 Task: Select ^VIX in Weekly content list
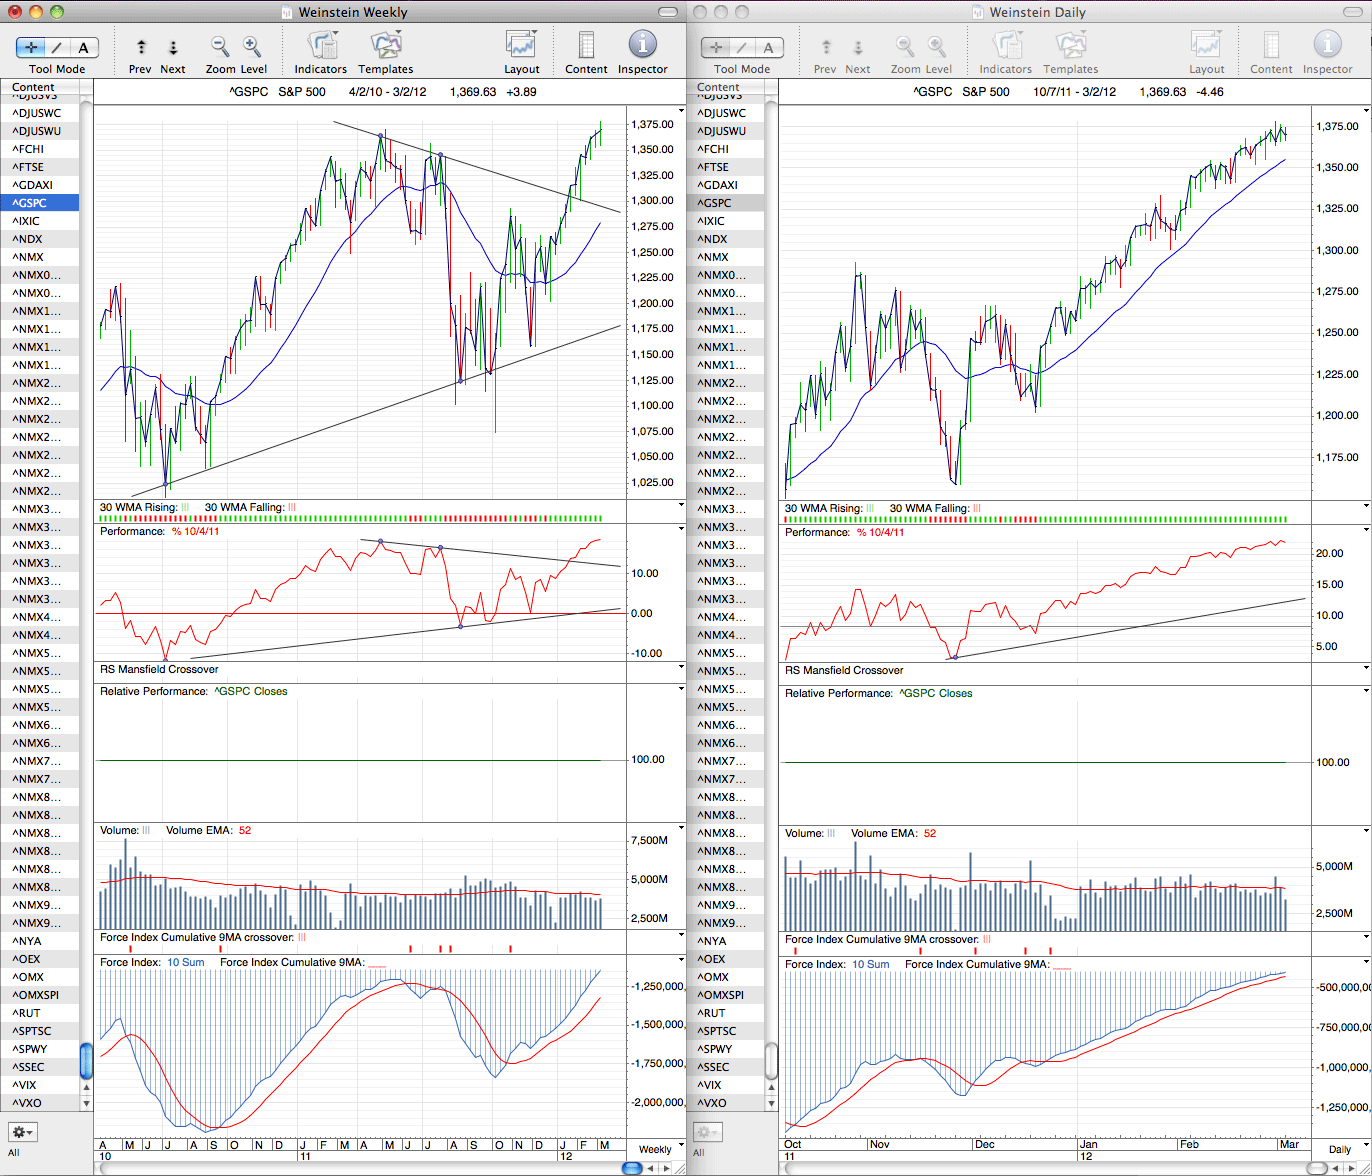(40, 1085)
